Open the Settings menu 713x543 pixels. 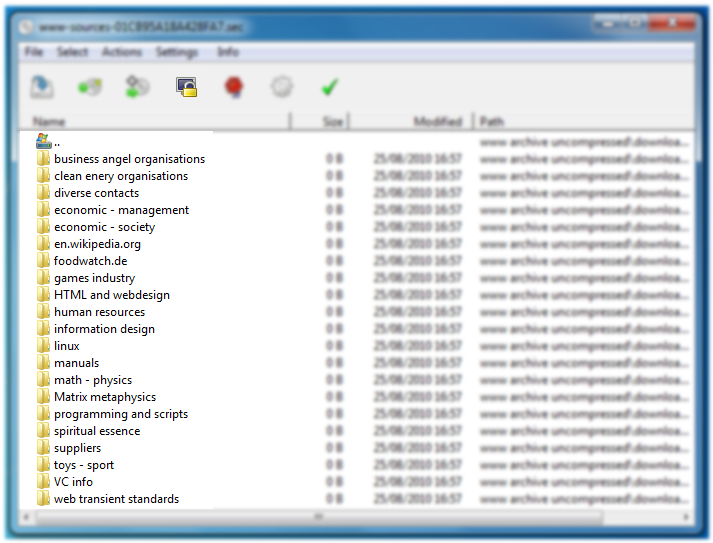pos(177,52)
